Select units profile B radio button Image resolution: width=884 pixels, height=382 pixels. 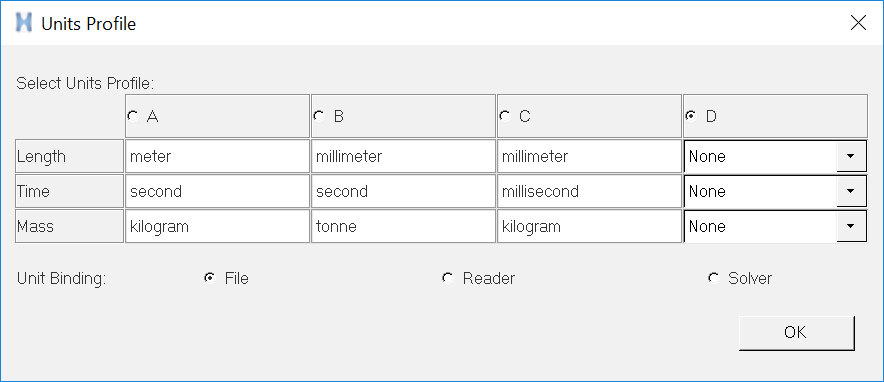[x=319, y=116]
